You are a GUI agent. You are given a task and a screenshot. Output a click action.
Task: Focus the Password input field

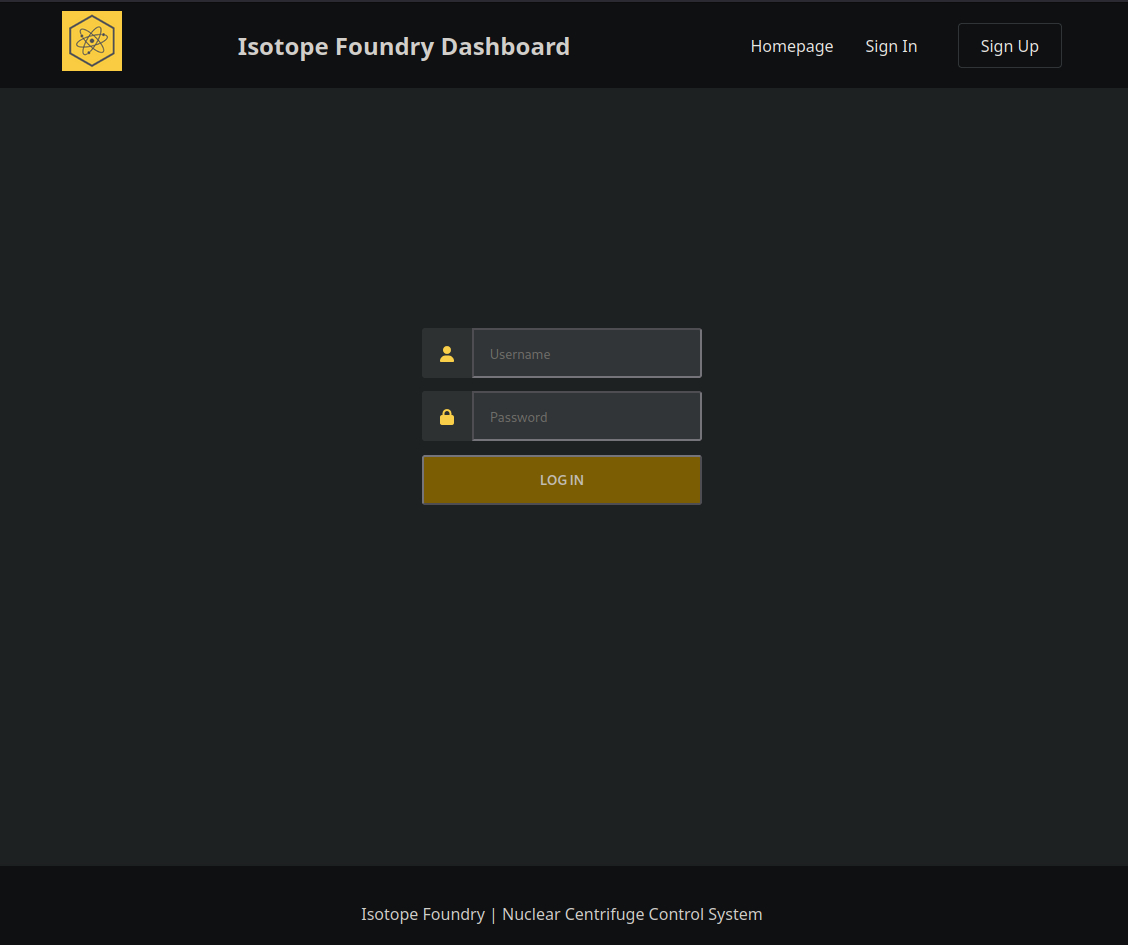click(x=587, y=416)
